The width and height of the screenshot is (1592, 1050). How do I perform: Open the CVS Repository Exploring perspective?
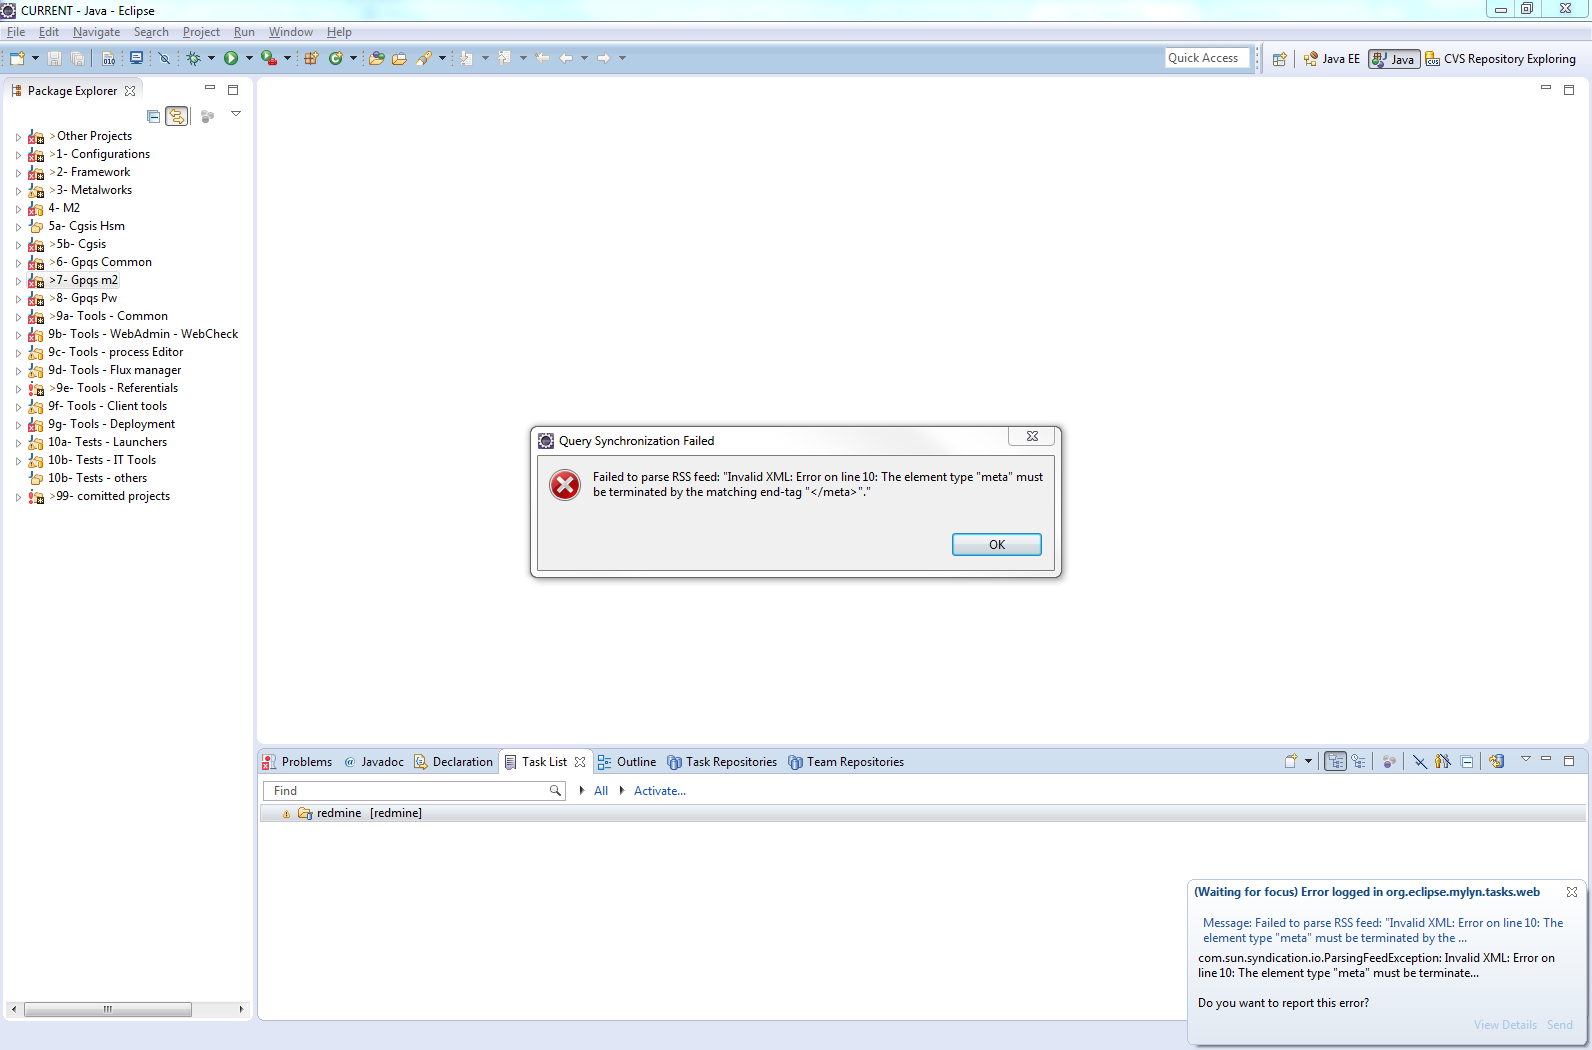pyautogui.click(x=1500, y=59)
